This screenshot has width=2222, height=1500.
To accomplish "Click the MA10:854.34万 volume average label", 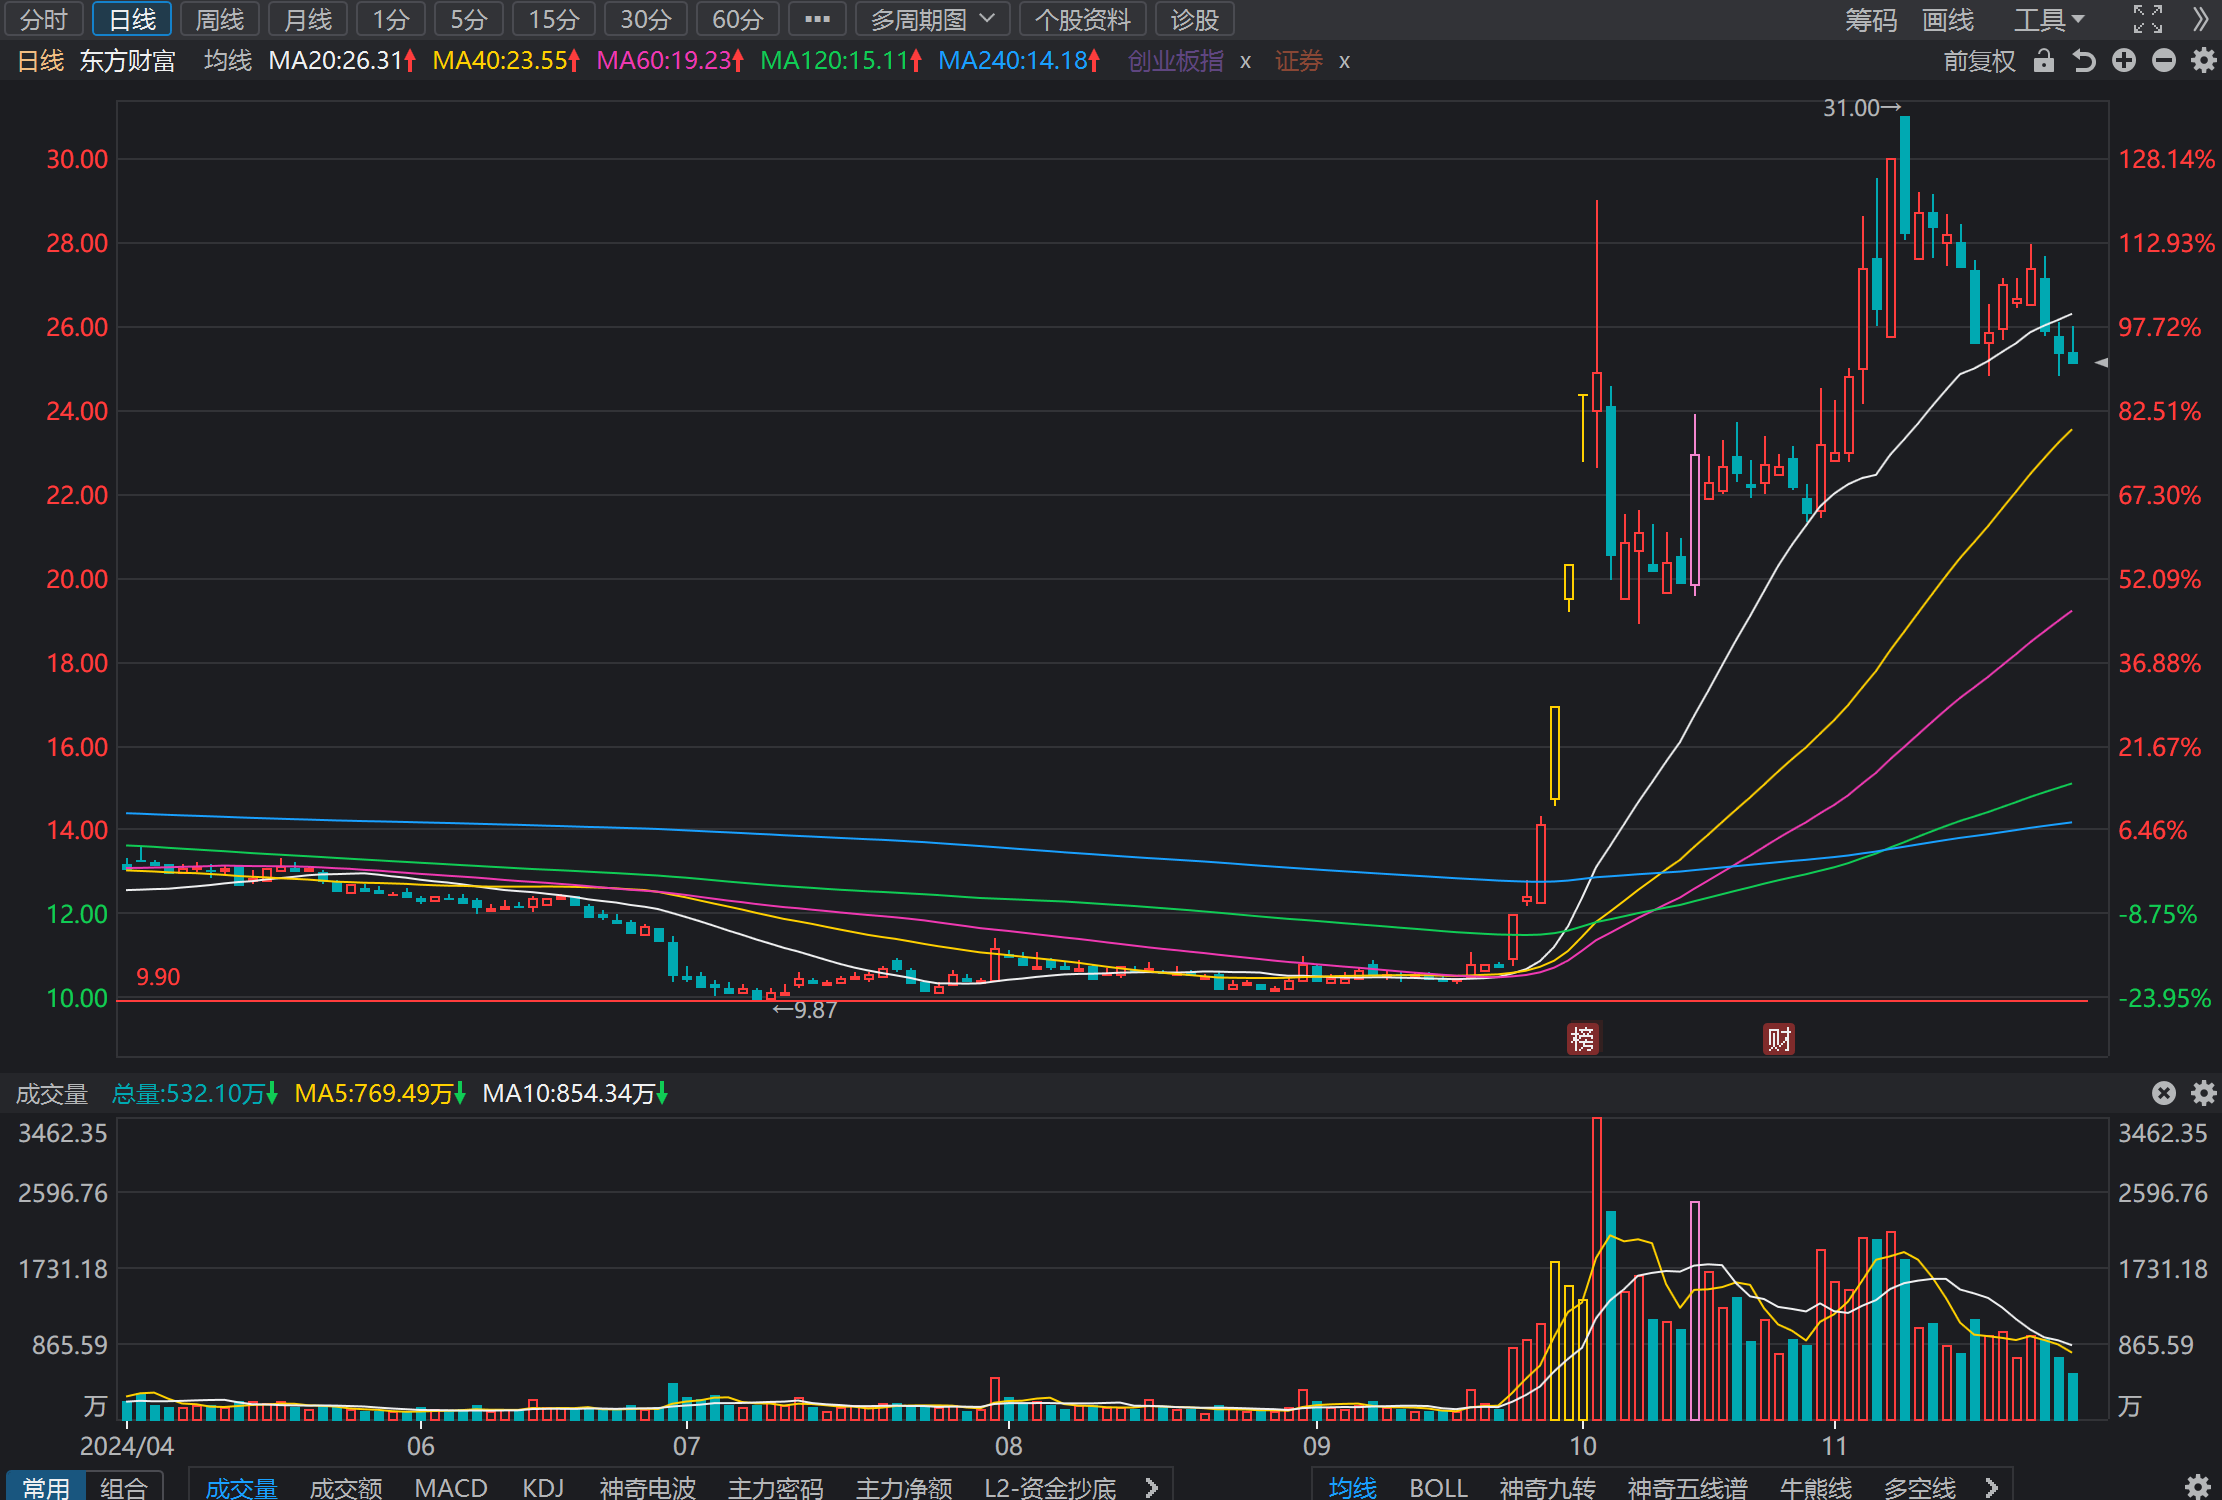I will pos(575,1093).
